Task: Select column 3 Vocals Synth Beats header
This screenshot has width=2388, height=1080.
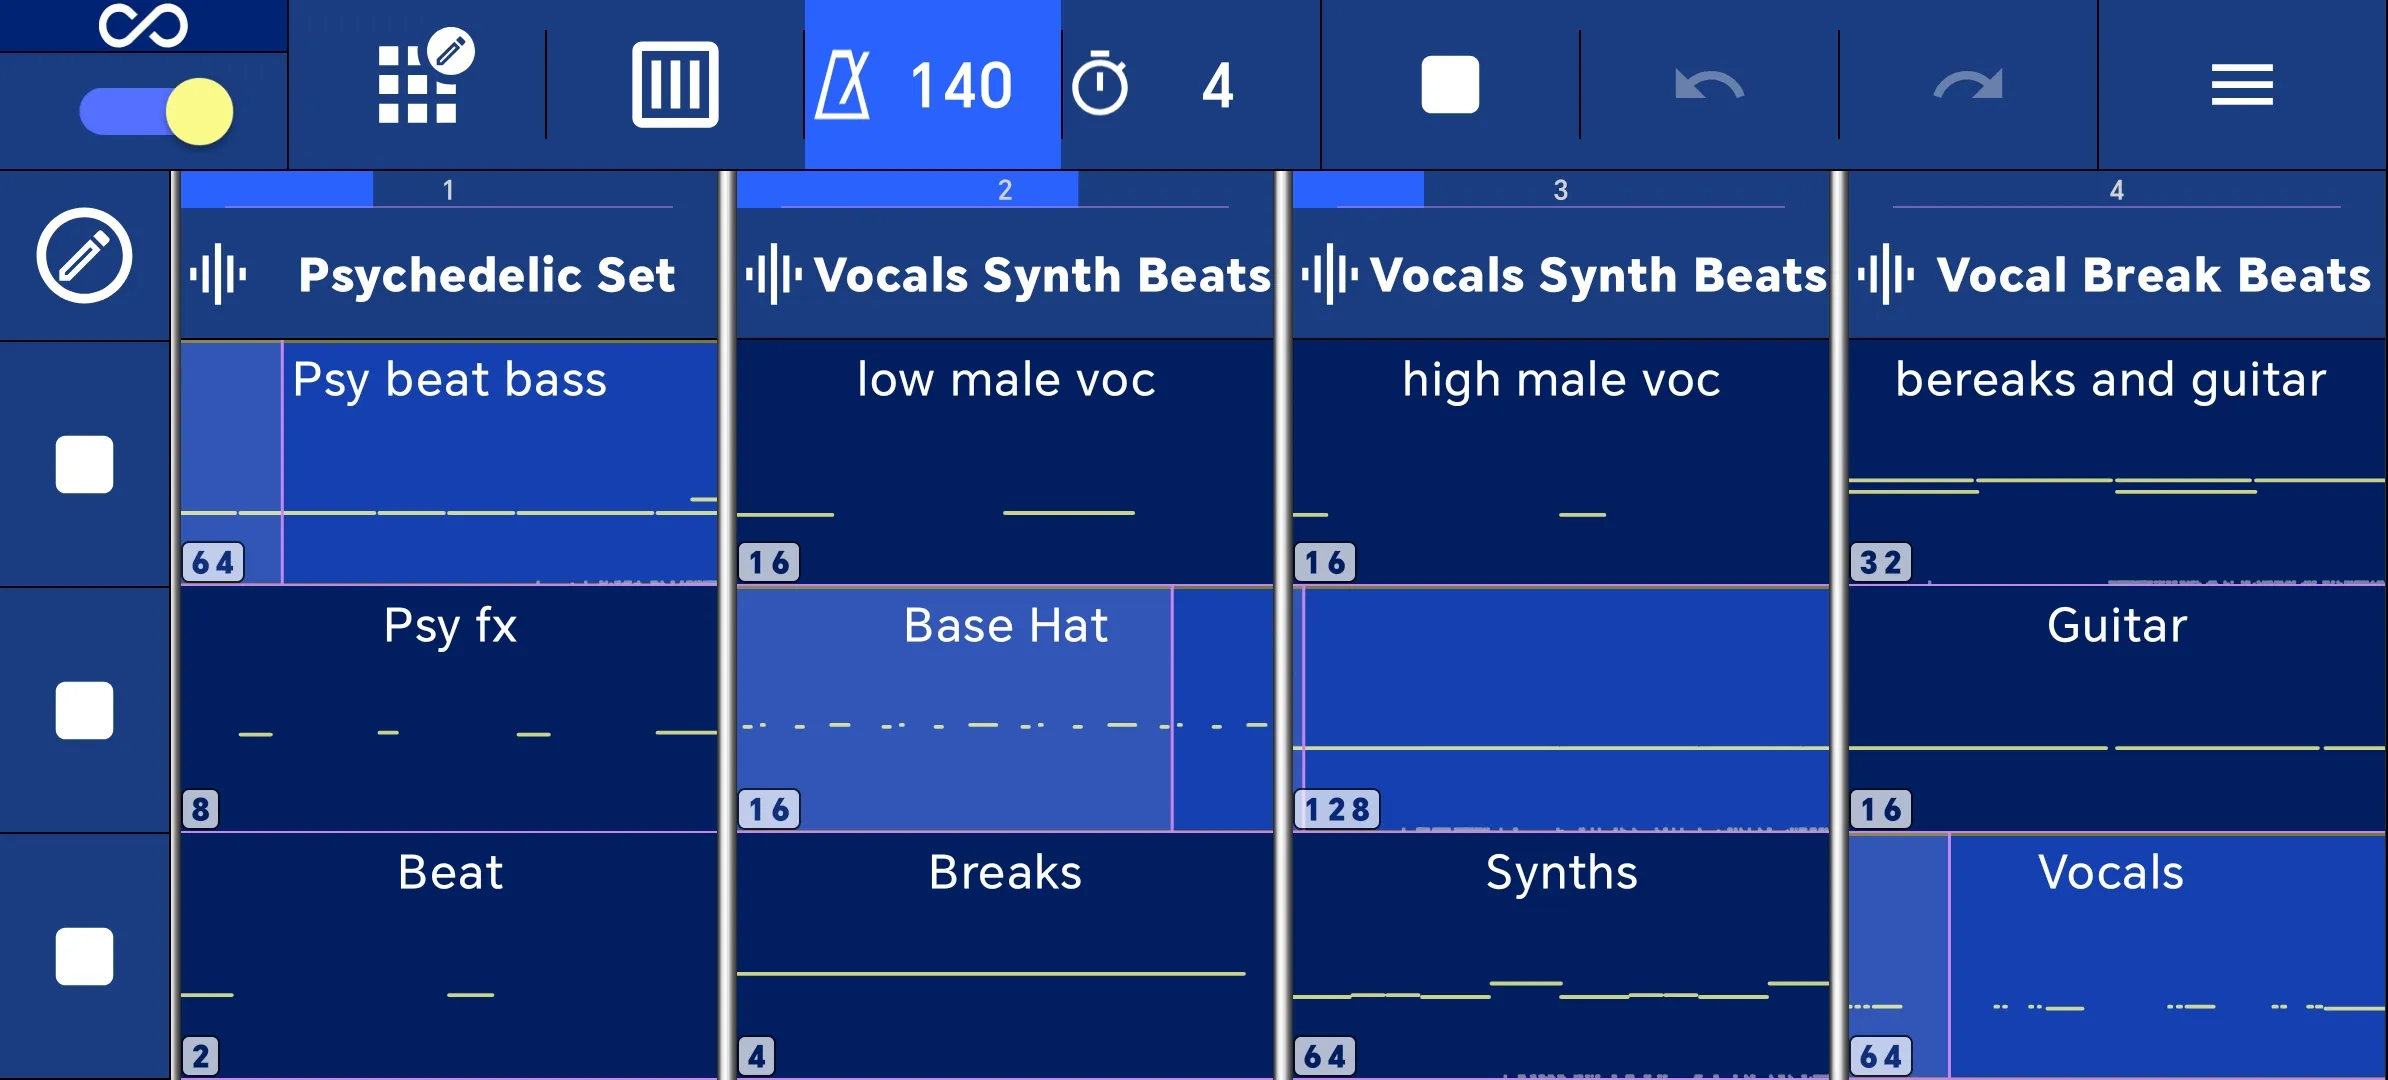Action: coord(1560,274)
